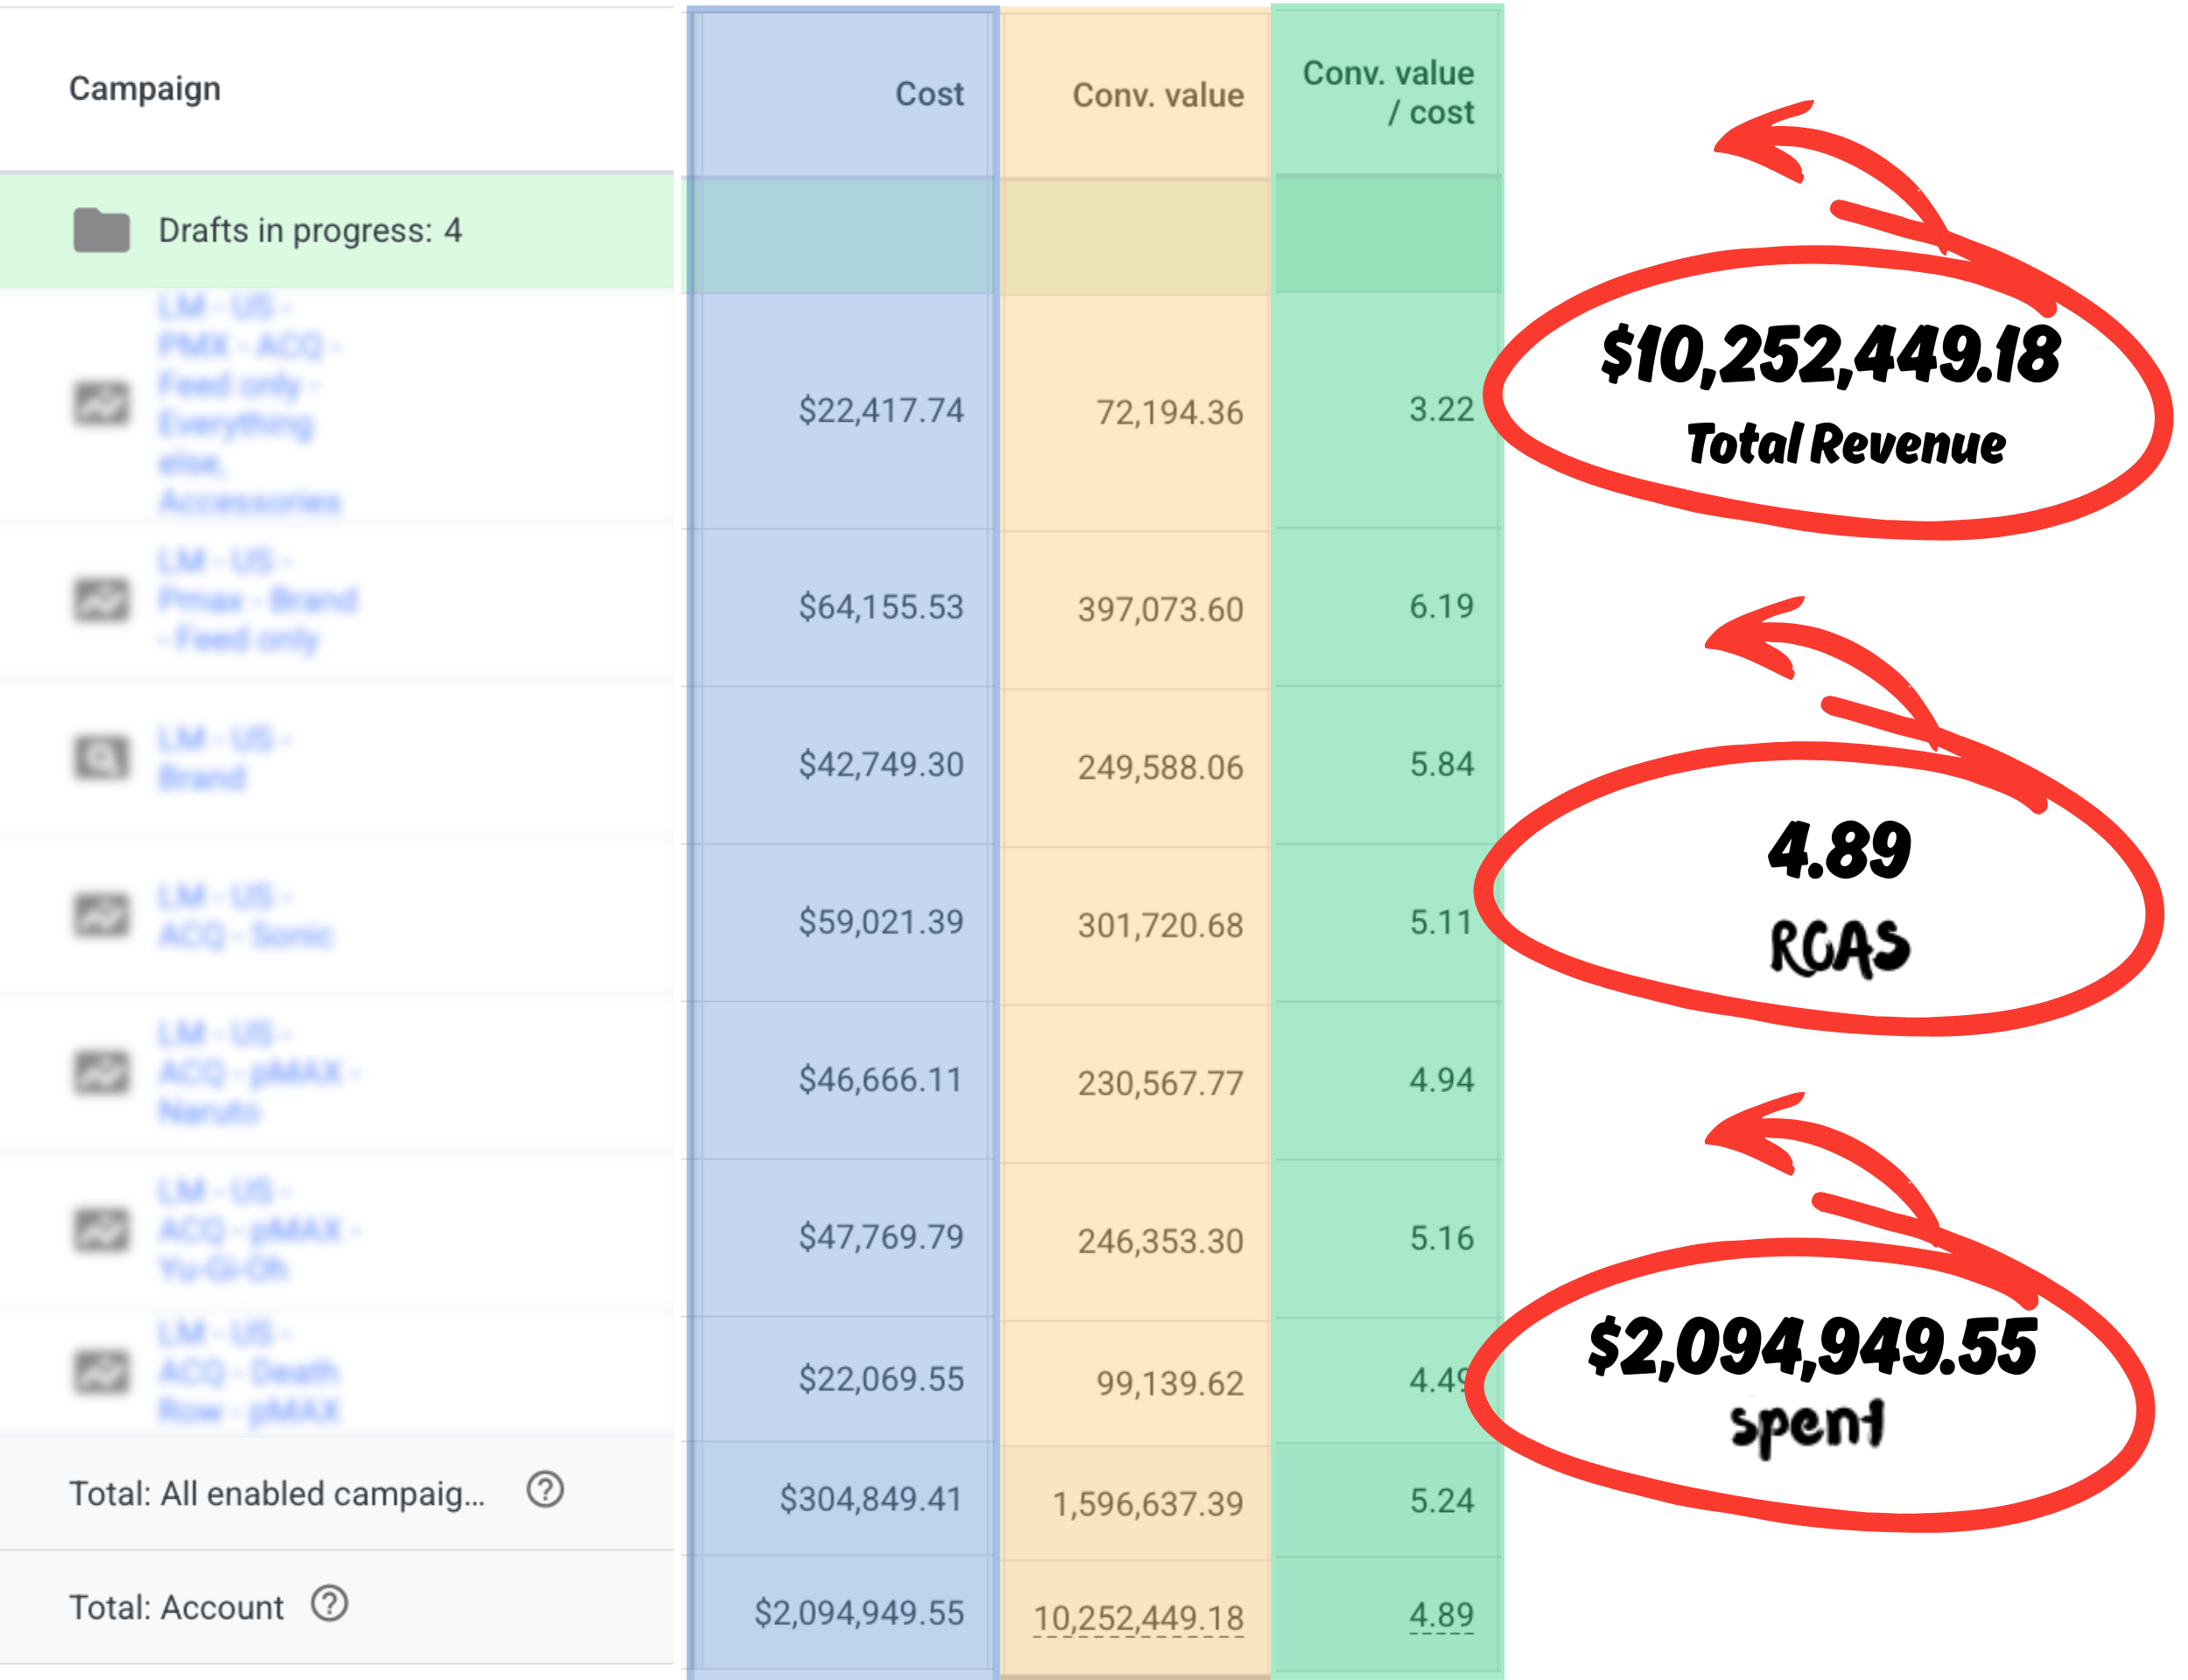
Task: Click the campaign icon beside $22,069.55 row
Action: [101, 1371]
